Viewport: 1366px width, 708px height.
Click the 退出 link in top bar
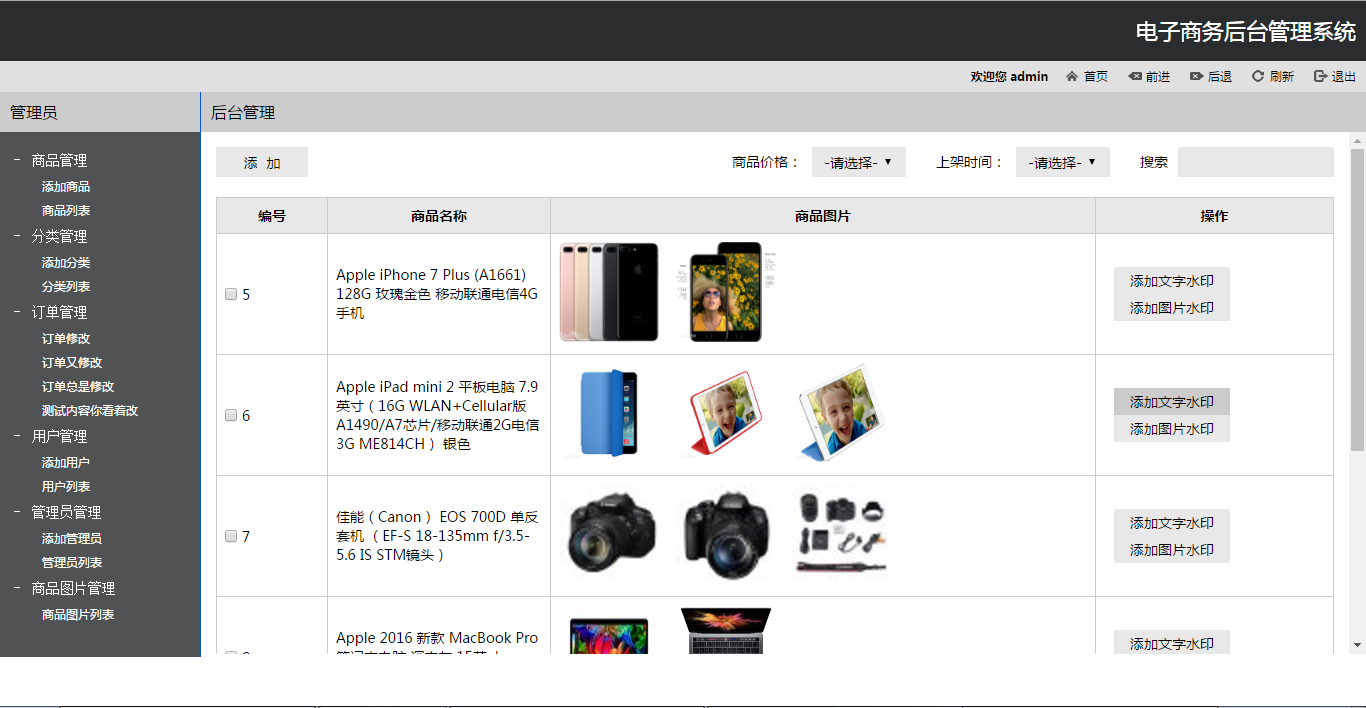[x=1344, y=77]
